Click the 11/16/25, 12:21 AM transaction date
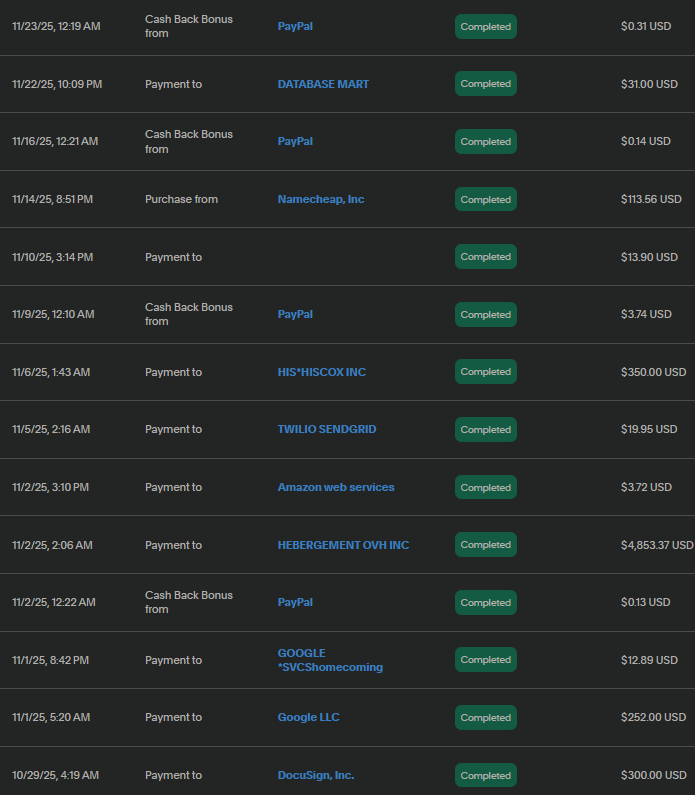This screenshot has height=795, width=695. tap(55, 141)
